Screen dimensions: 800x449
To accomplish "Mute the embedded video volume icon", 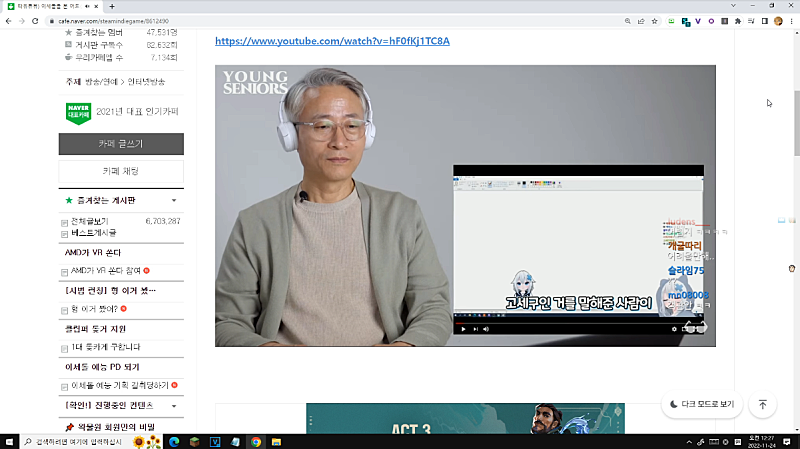I will 486,328.
